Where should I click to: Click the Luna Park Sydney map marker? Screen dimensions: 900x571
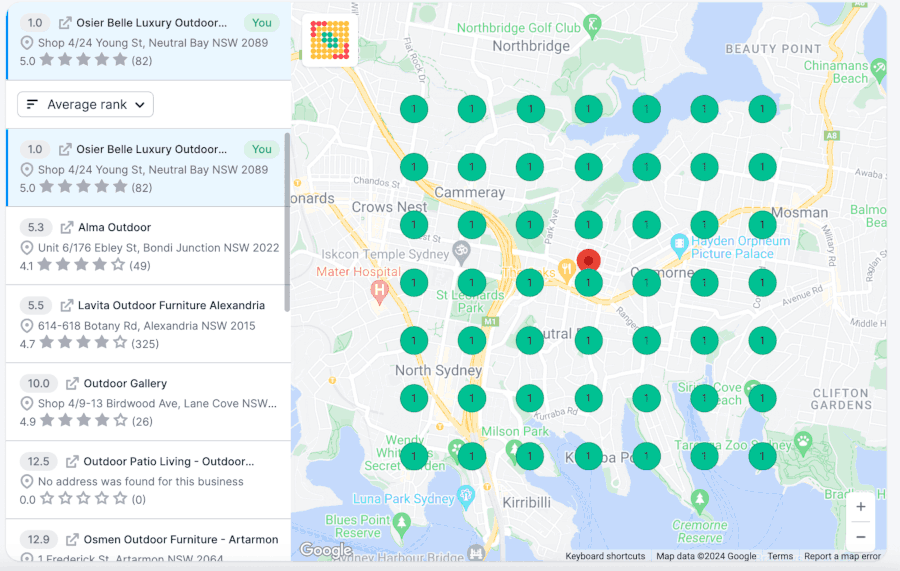point(465,497)
